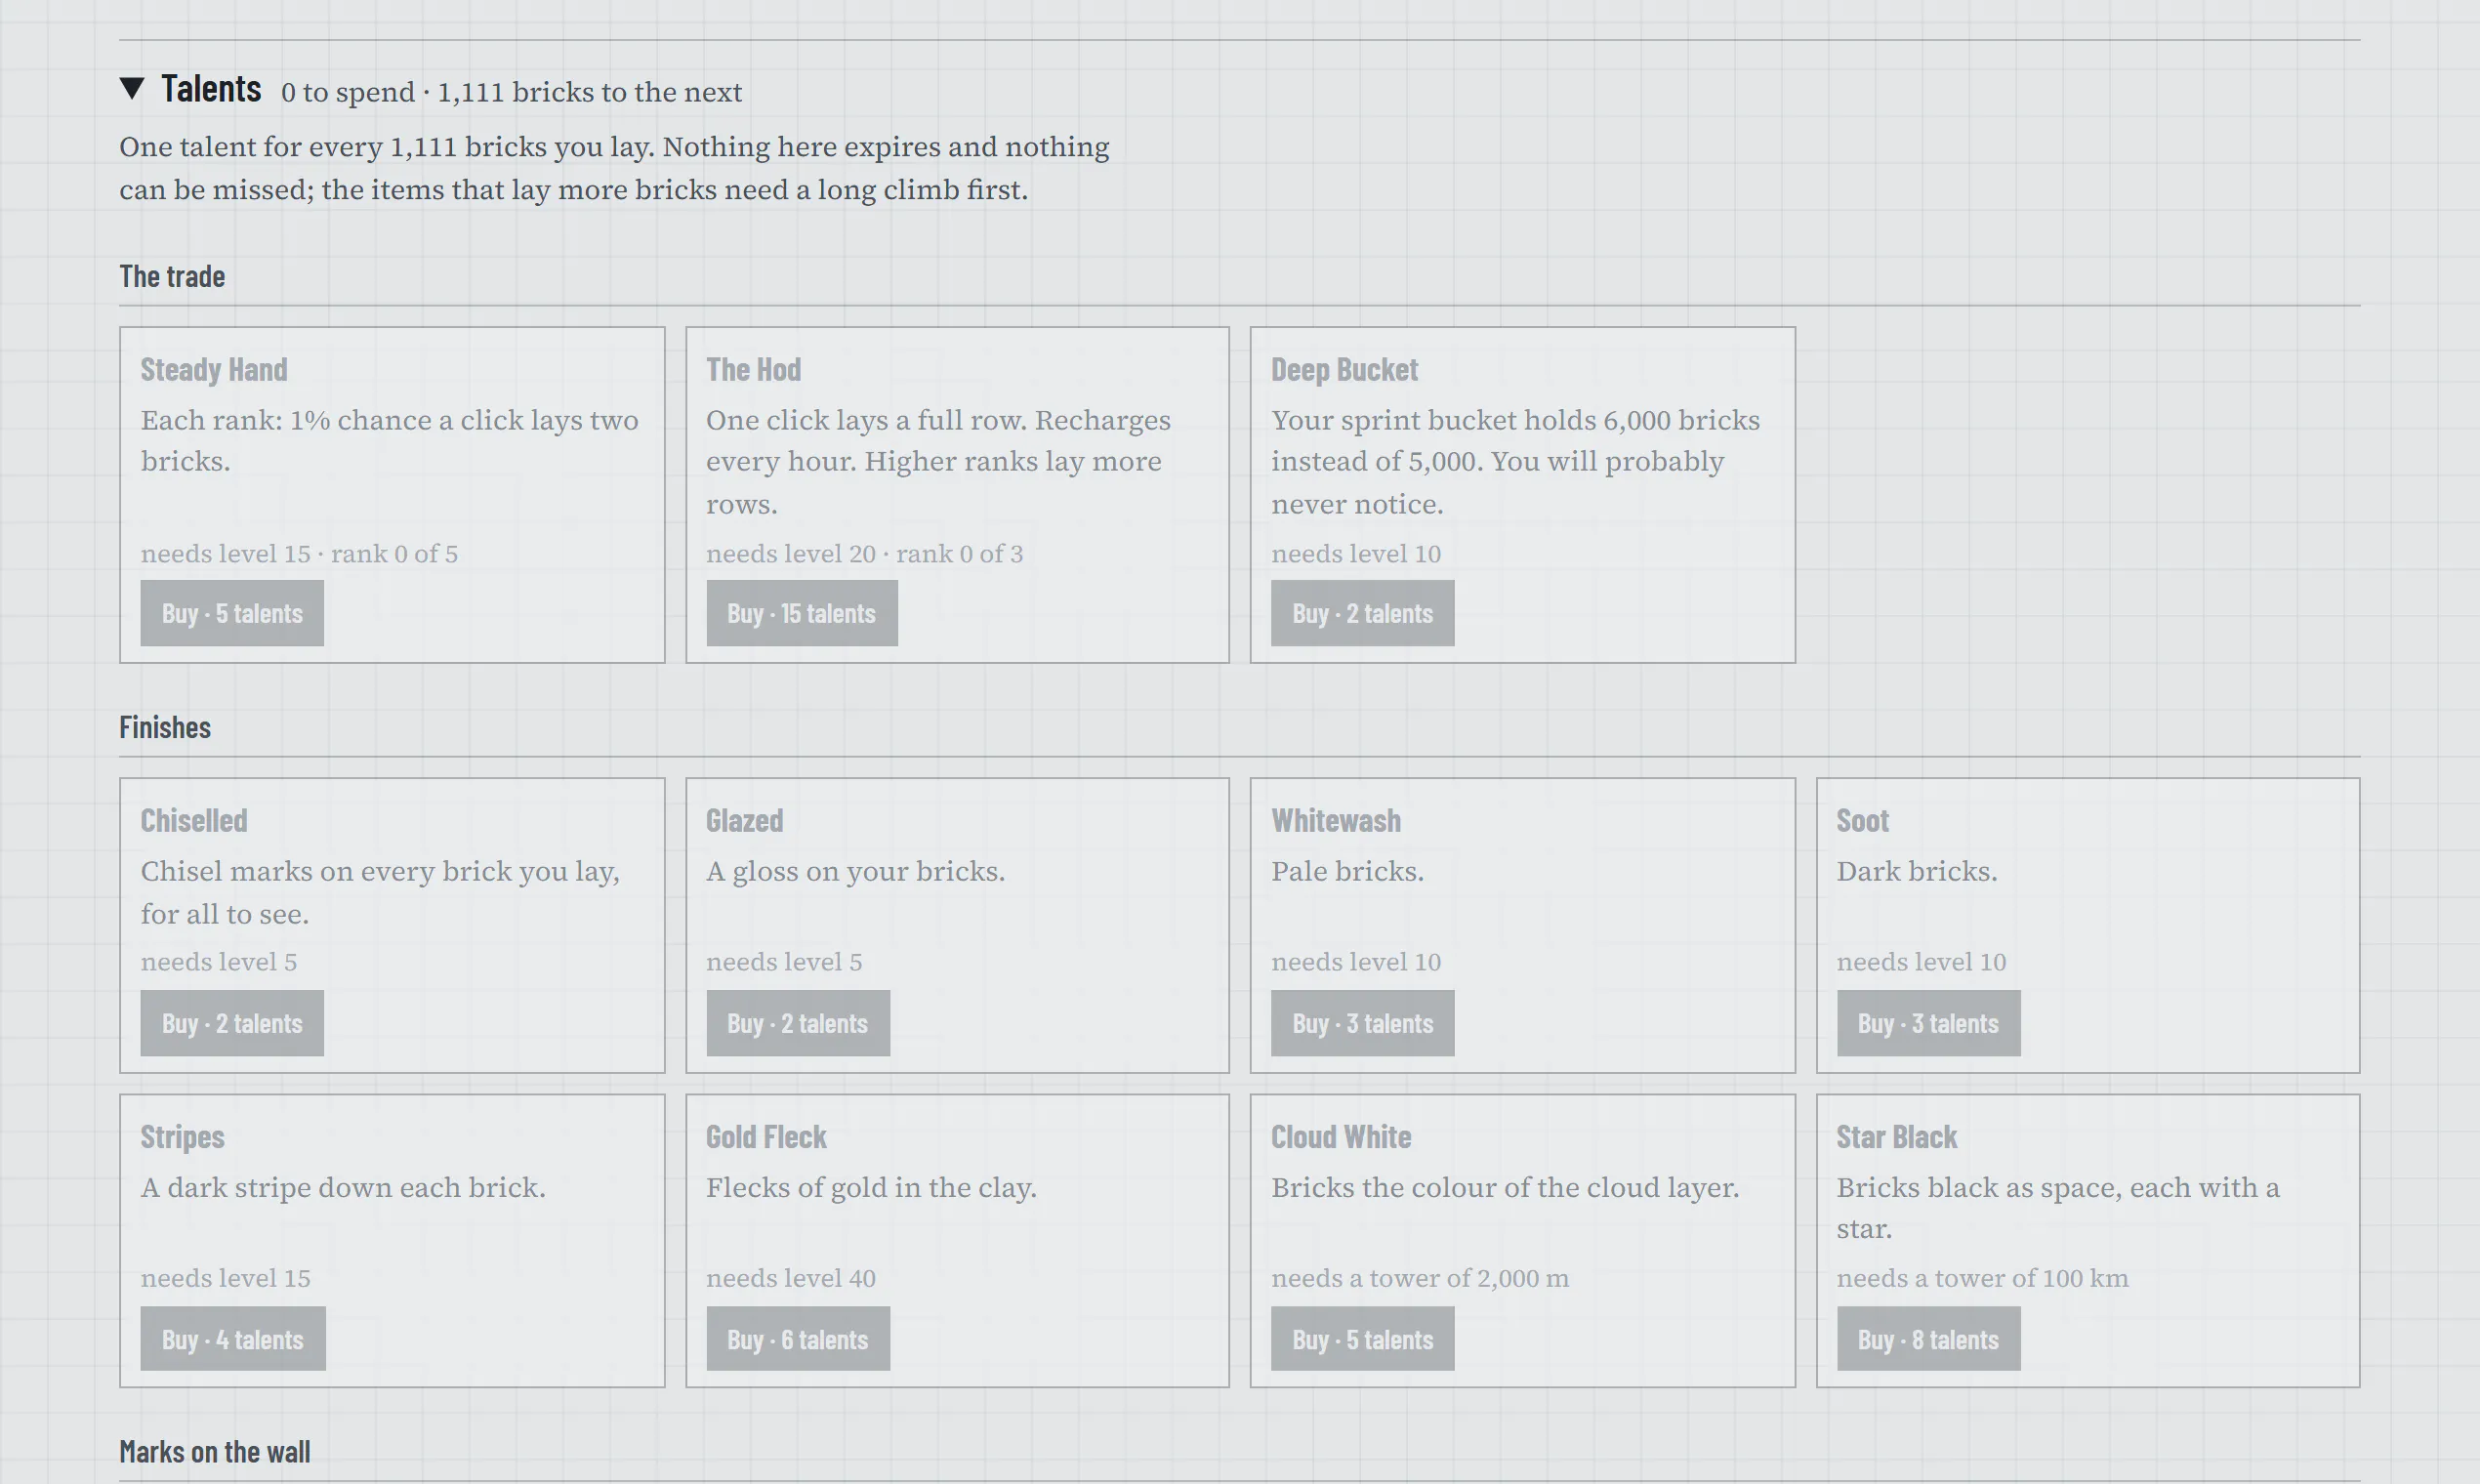Buy Star Black for 8 talents
The image size is (2480, 1484).
click(1928, 1339)
